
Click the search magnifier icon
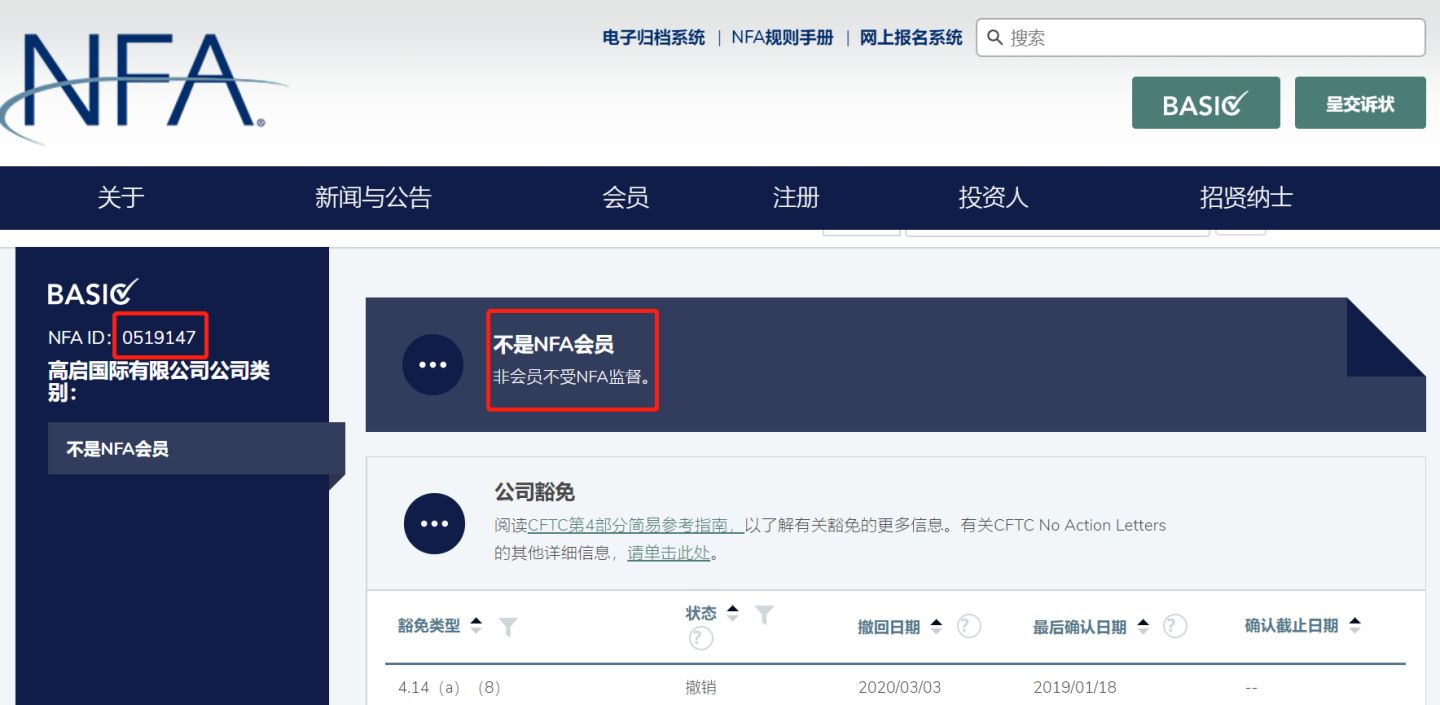pos(994,38)
